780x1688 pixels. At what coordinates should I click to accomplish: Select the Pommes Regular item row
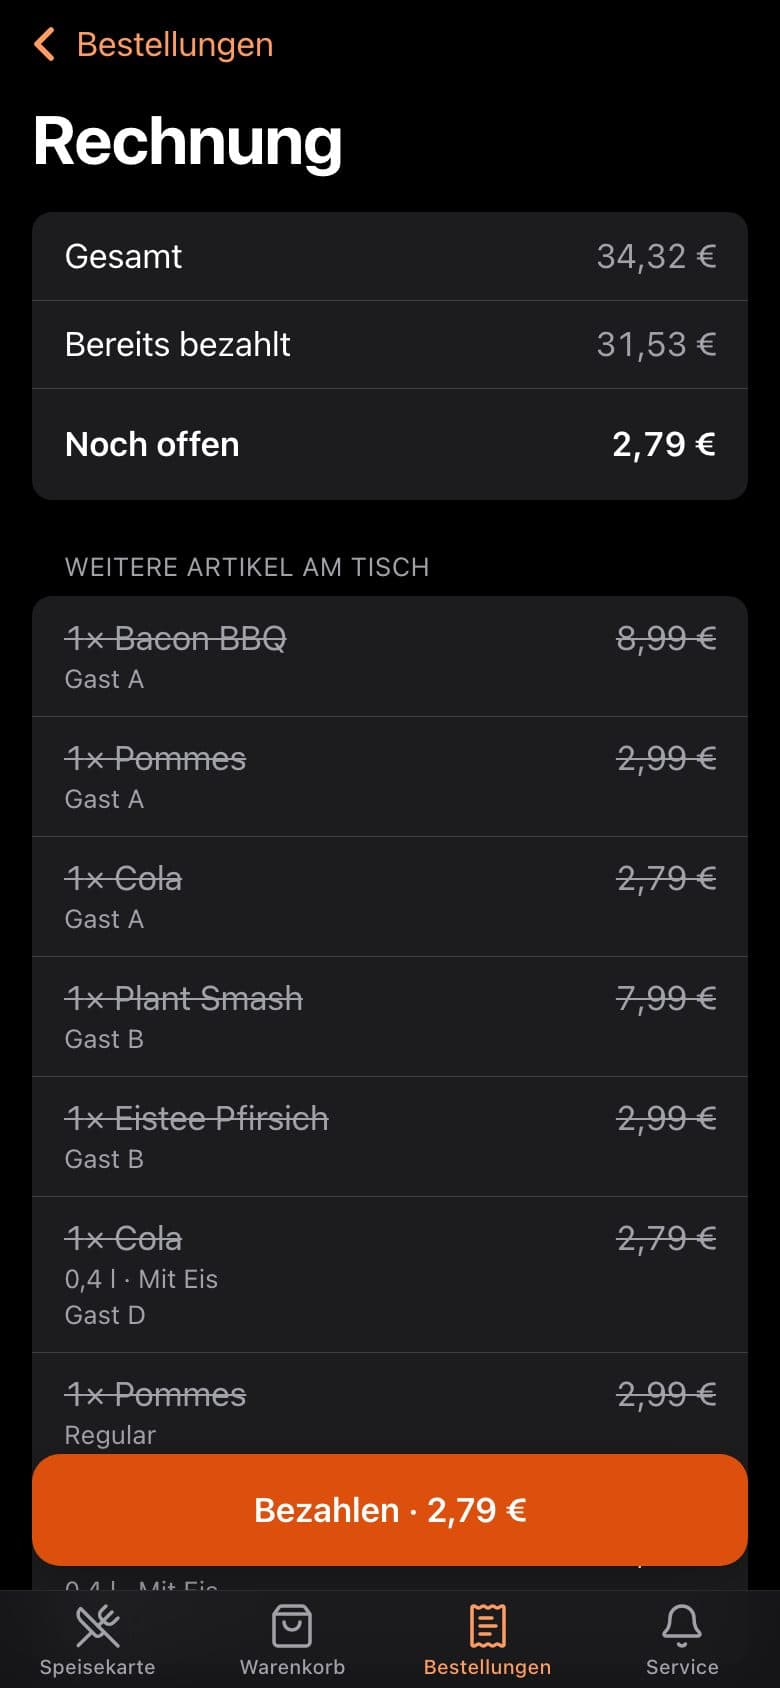(390, 1404)
